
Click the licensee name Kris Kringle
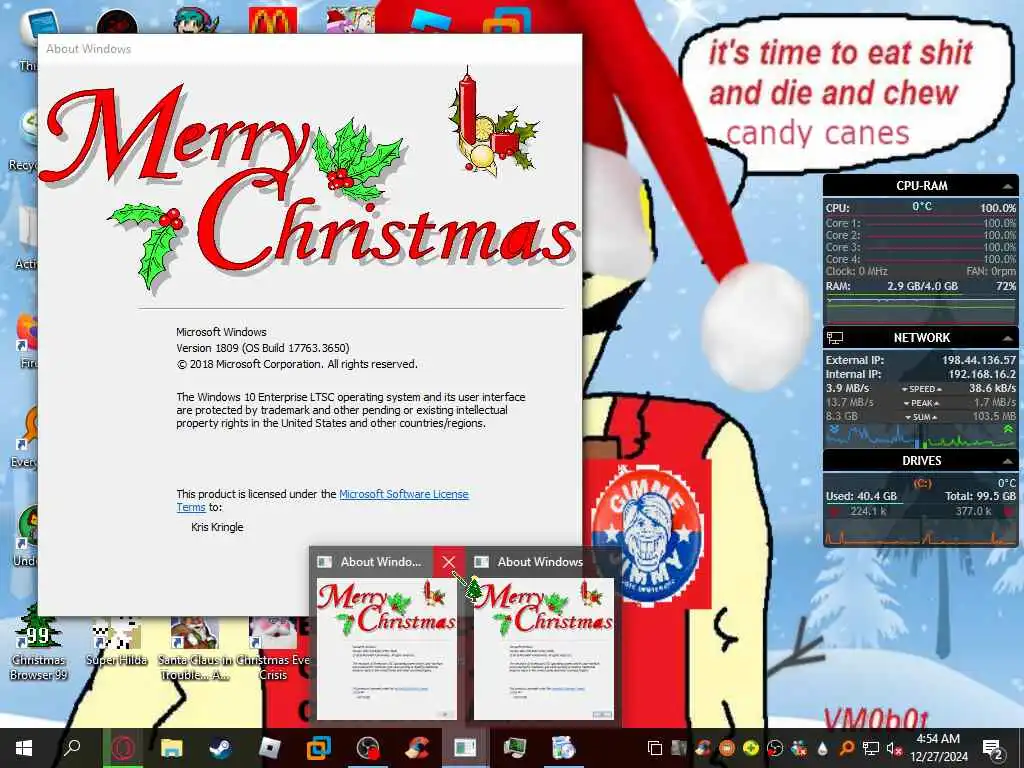217,527
